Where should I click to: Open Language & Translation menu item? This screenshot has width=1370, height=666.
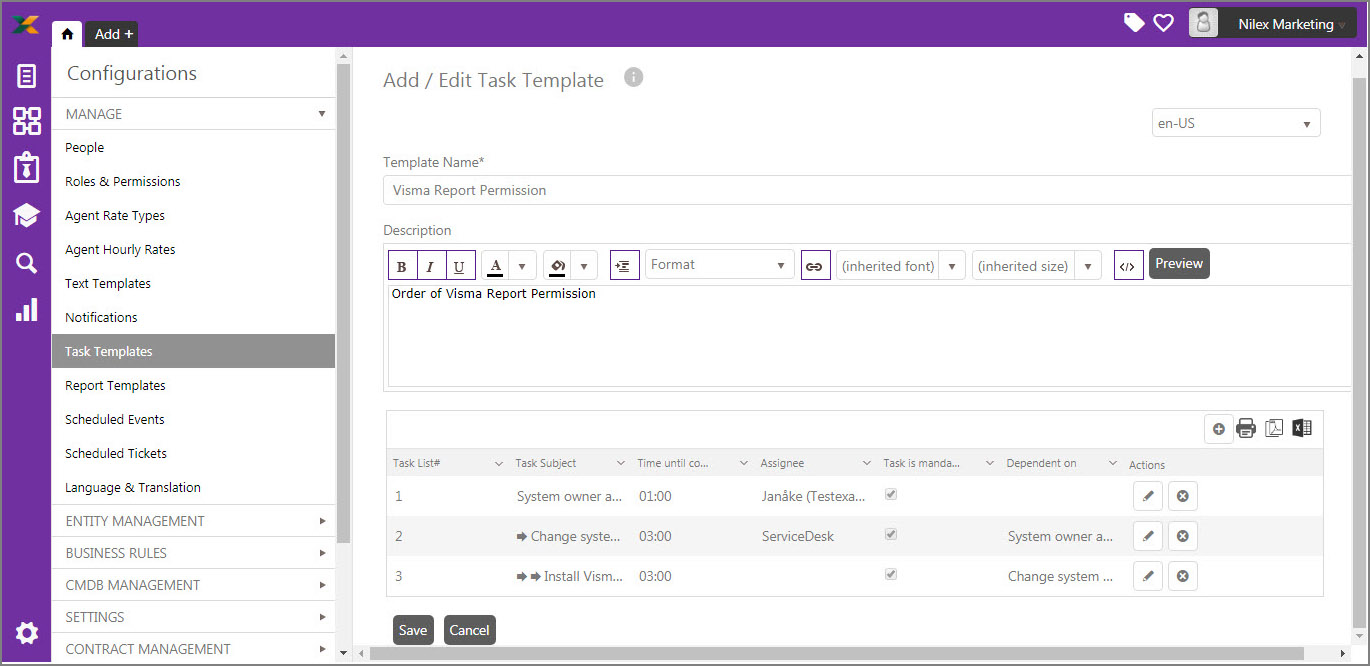193,488
